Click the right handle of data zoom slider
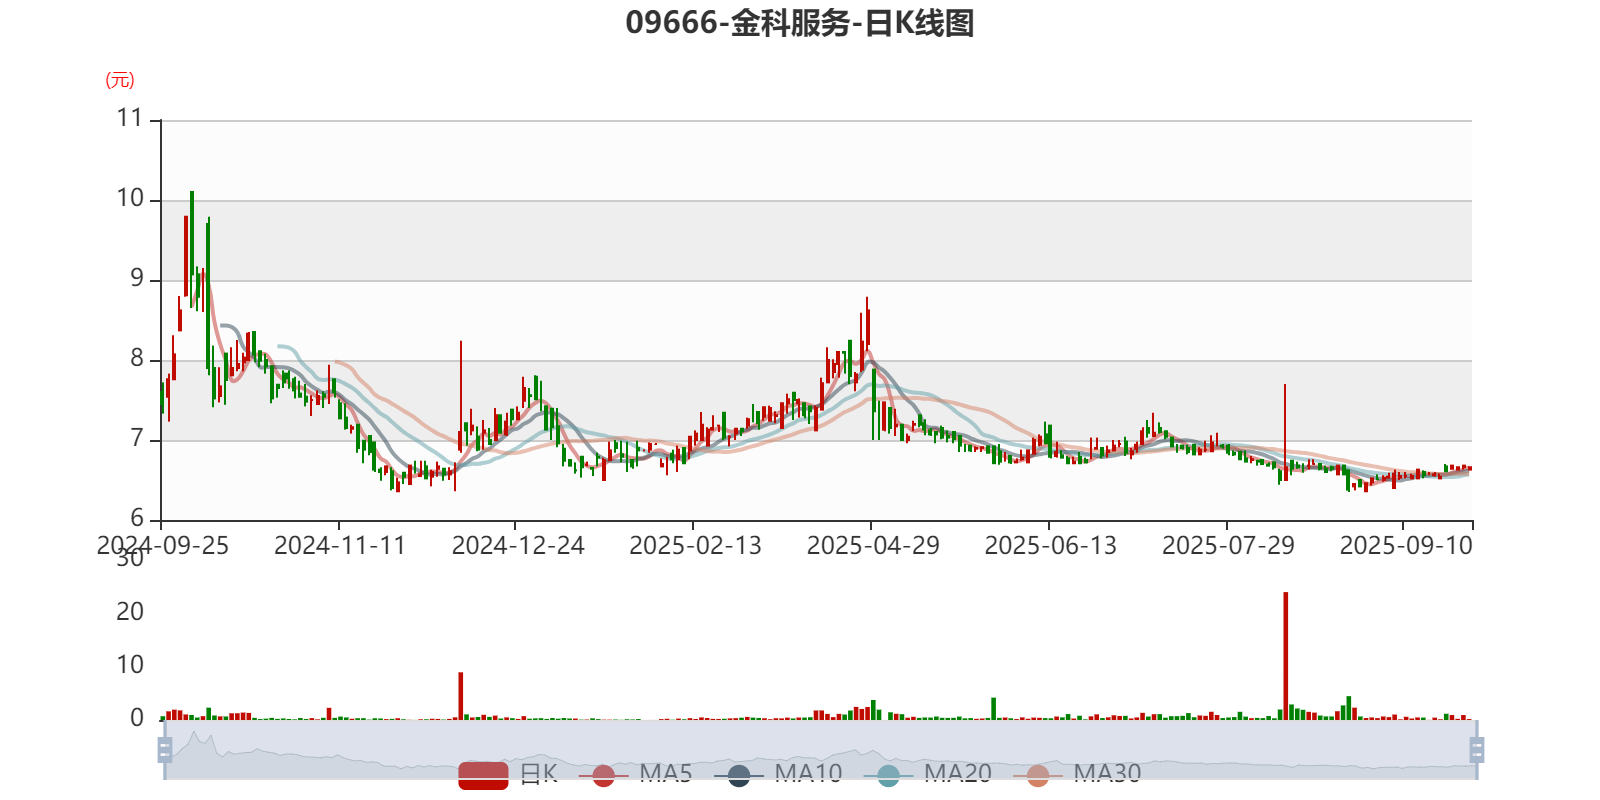1600x800 pixels. [1477, 749]
